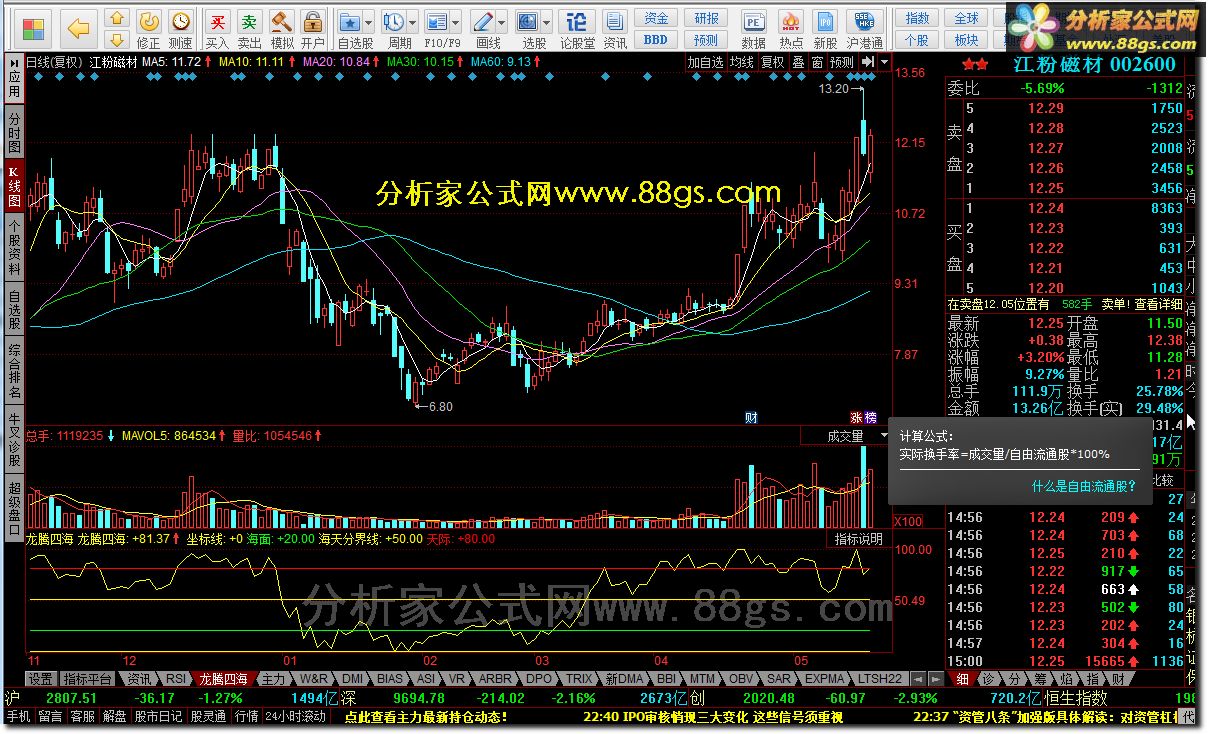Click the 研报 research reports button
The height and width of the screenshot is (734, 1208).
pyautogui.click(x=707, y=18)
